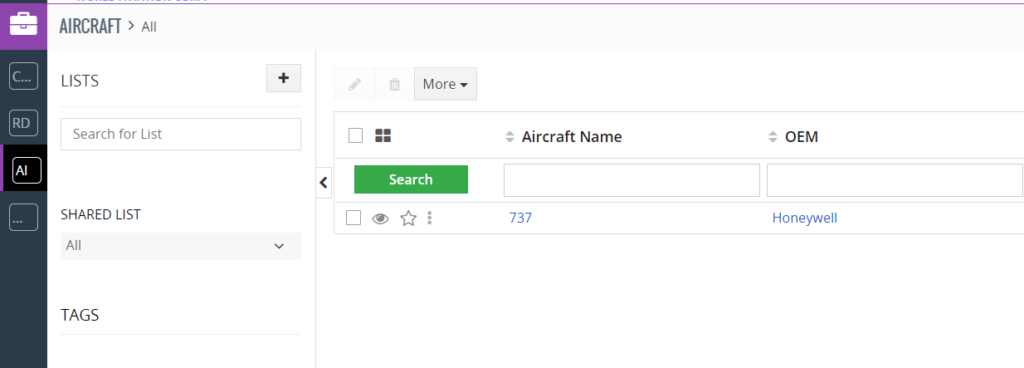Image resolution: width=1024 pixels, height=368 pixels.
Task: Open the More actions dropdown
Action: pyautogui.click(x=445, y=84)
